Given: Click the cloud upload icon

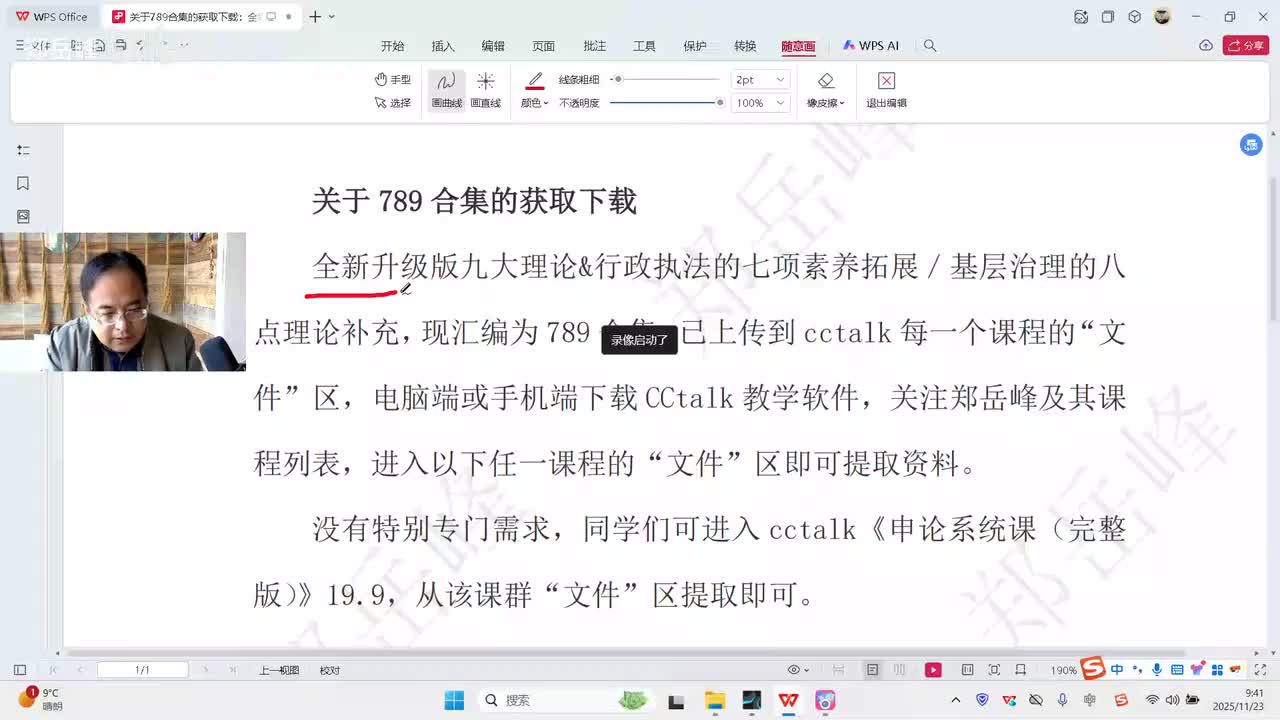Looking at the screenshot, I should 1206,46.
